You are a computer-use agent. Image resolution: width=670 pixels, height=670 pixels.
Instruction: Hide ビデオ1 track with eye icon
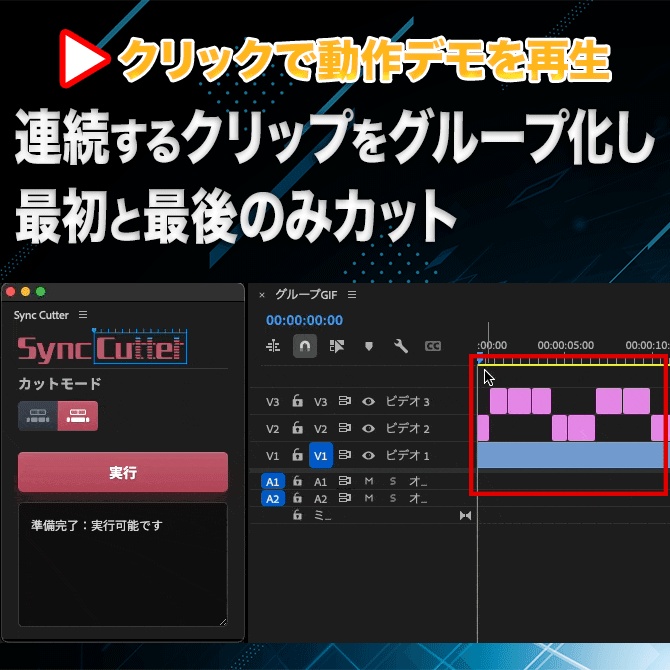click(368, 456)
